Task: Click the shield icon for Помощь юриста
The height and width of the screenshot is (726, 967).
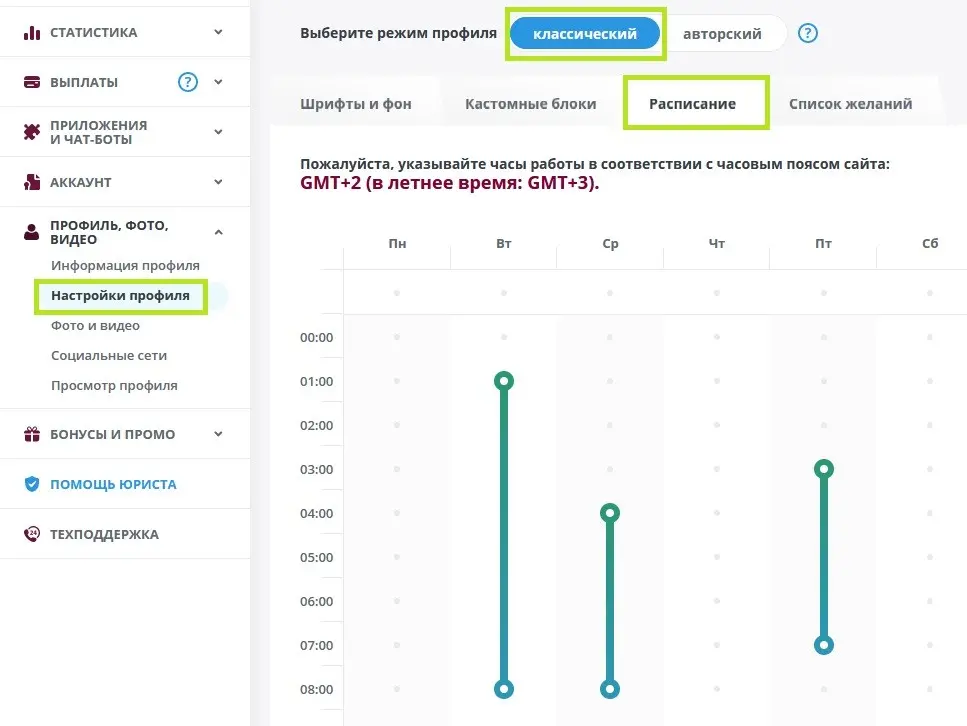Action: 31,484
